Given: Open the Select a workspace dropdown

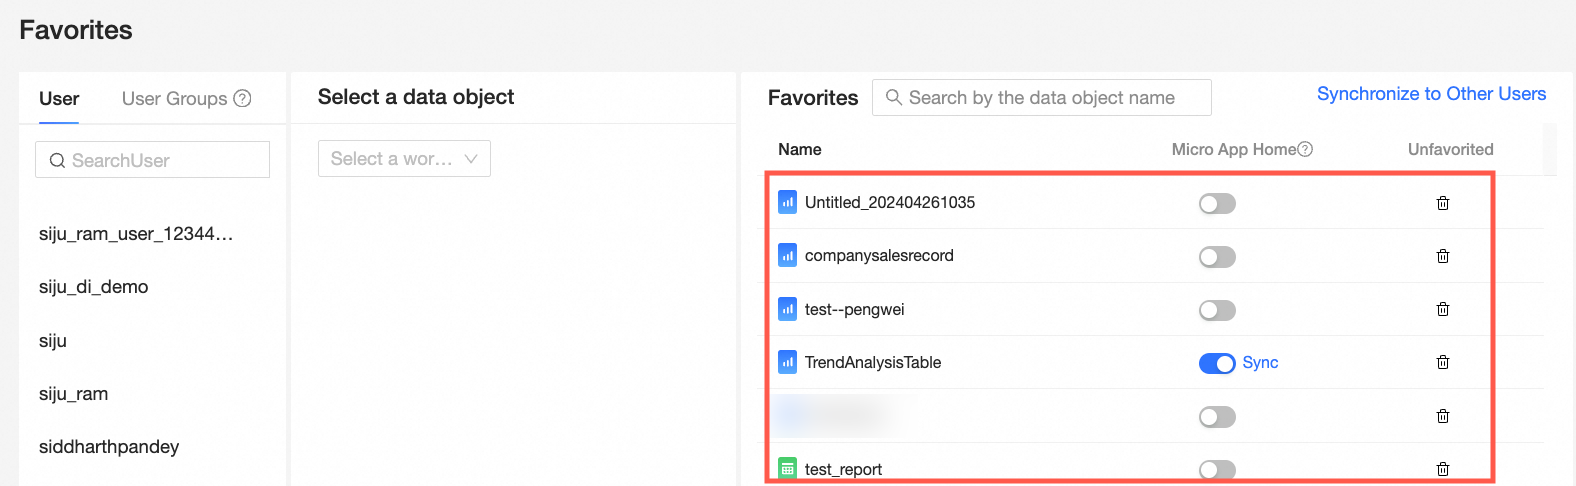Looking at the screenshot, I should coord(404,159).
